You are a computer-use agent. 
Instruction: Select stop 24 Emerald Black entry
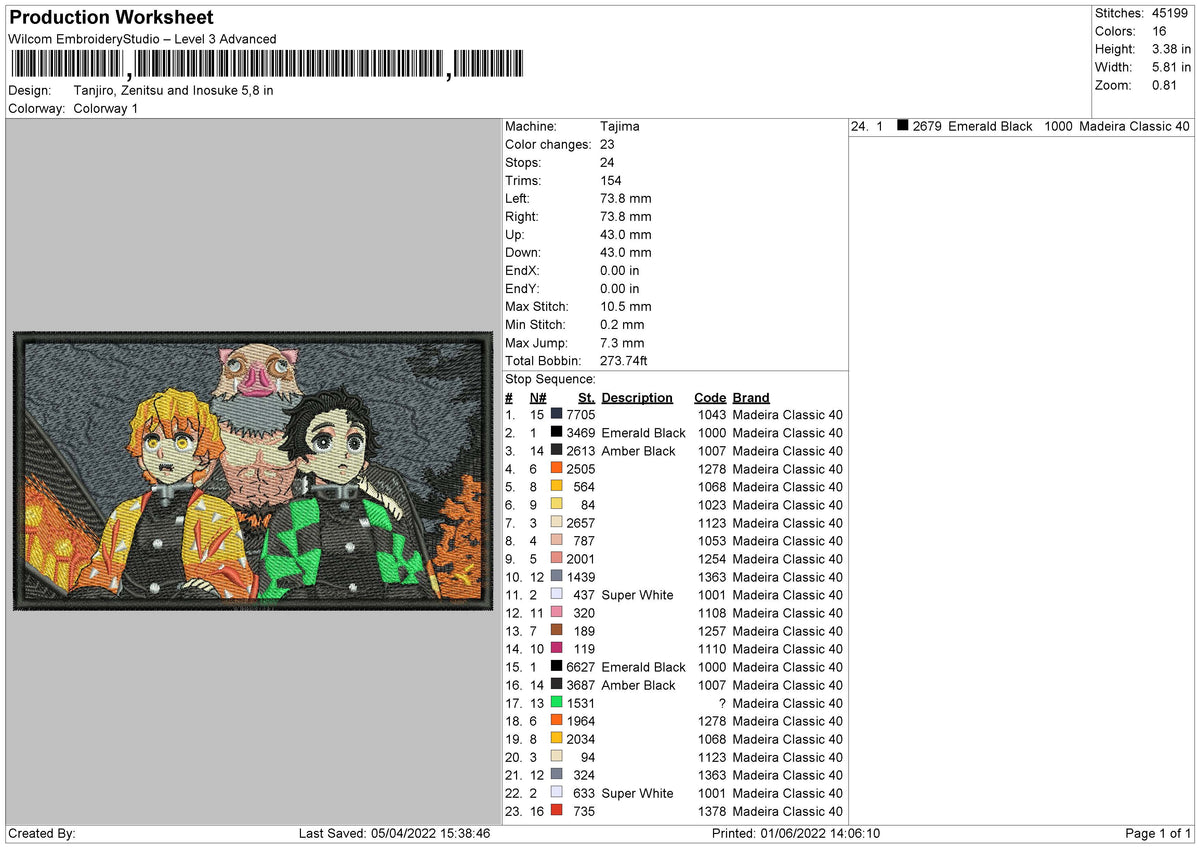1020,126
